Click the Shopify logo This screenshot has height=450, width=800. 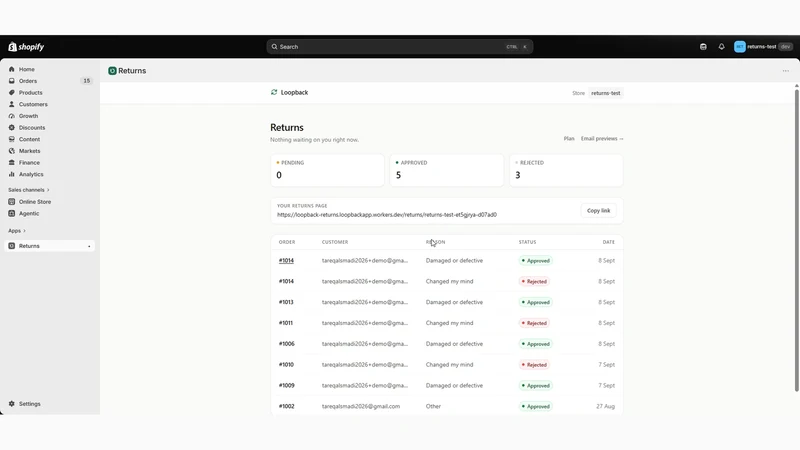tap(26, 47)
